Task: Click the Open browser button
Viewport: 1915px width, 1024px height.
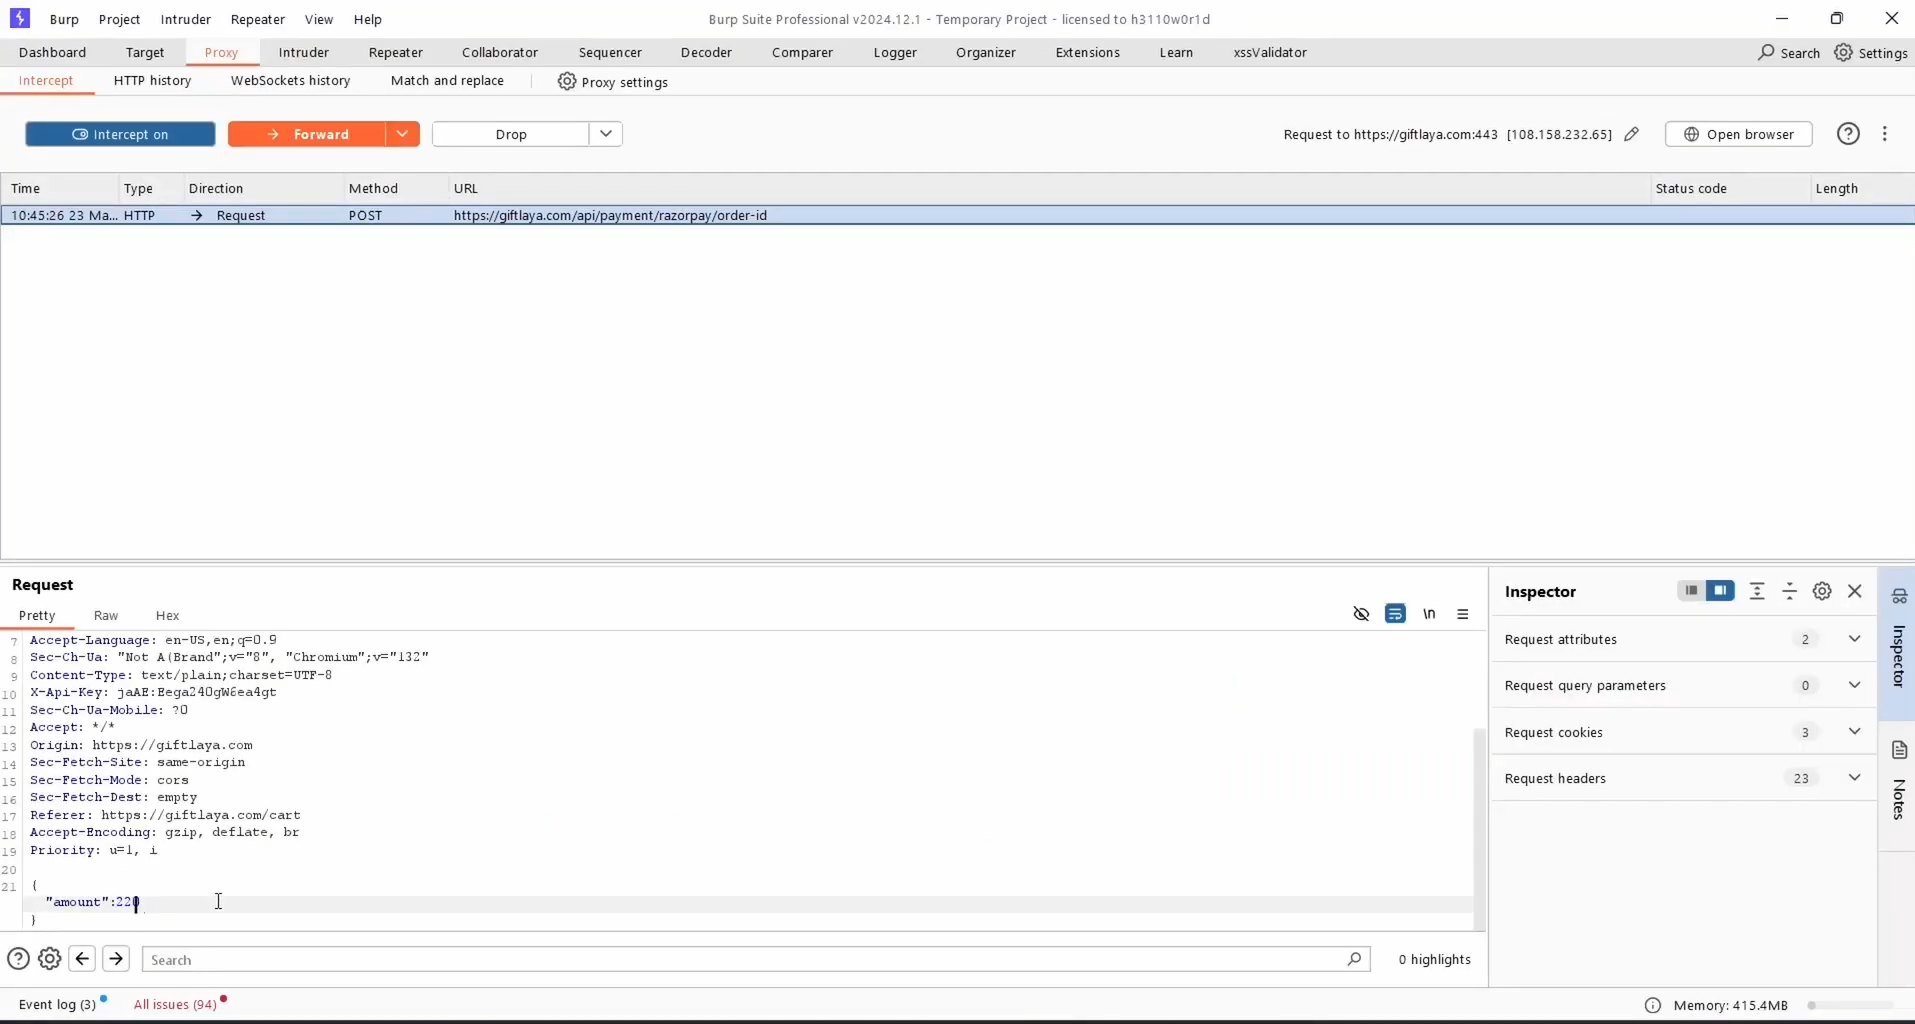Action: pyautogui.click(x=1738, y=134)
